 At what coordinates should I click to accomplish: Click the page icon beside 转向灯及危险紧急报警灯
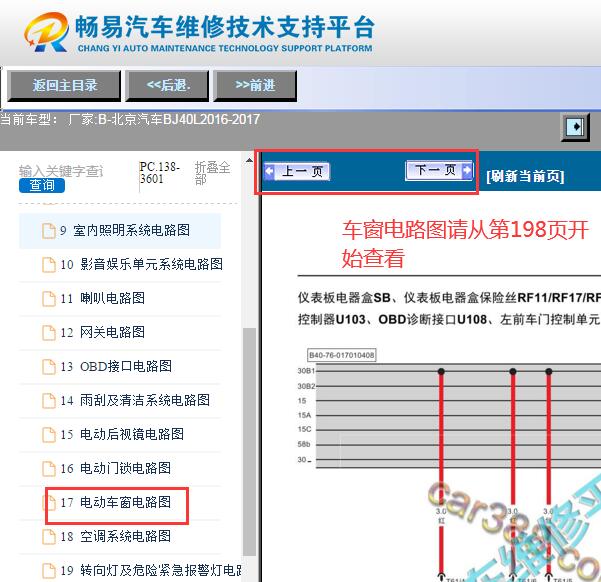click(49, 570)
